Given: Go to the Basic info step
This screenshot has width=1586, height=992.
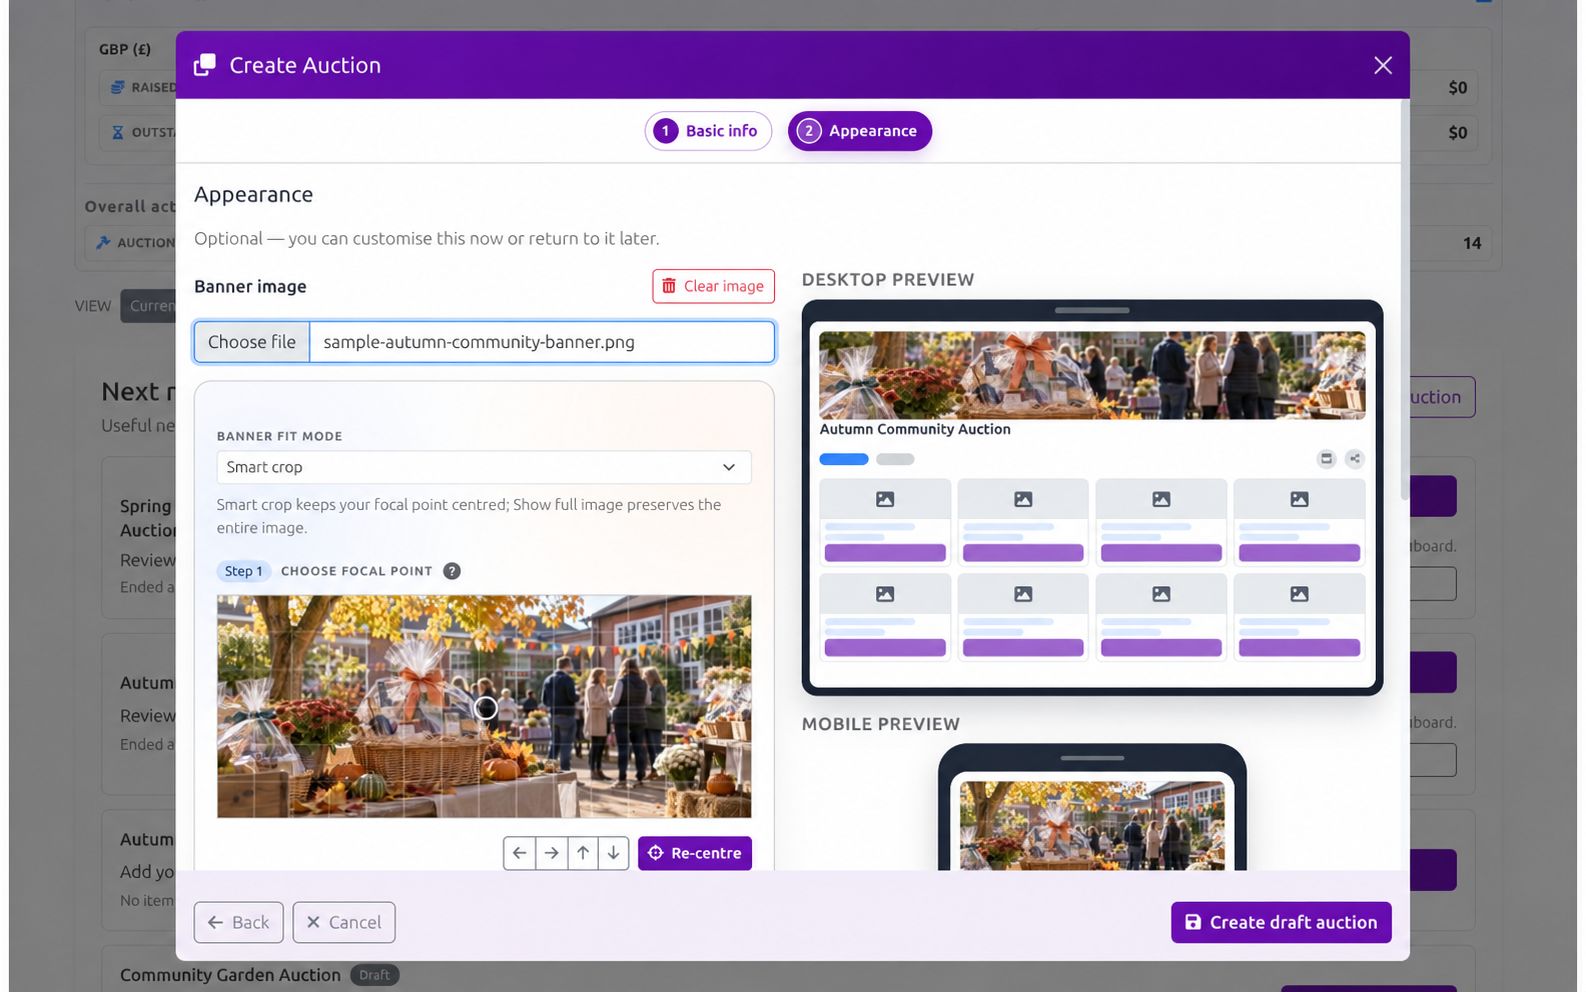Looking at the screenshot, I should 708,131.
